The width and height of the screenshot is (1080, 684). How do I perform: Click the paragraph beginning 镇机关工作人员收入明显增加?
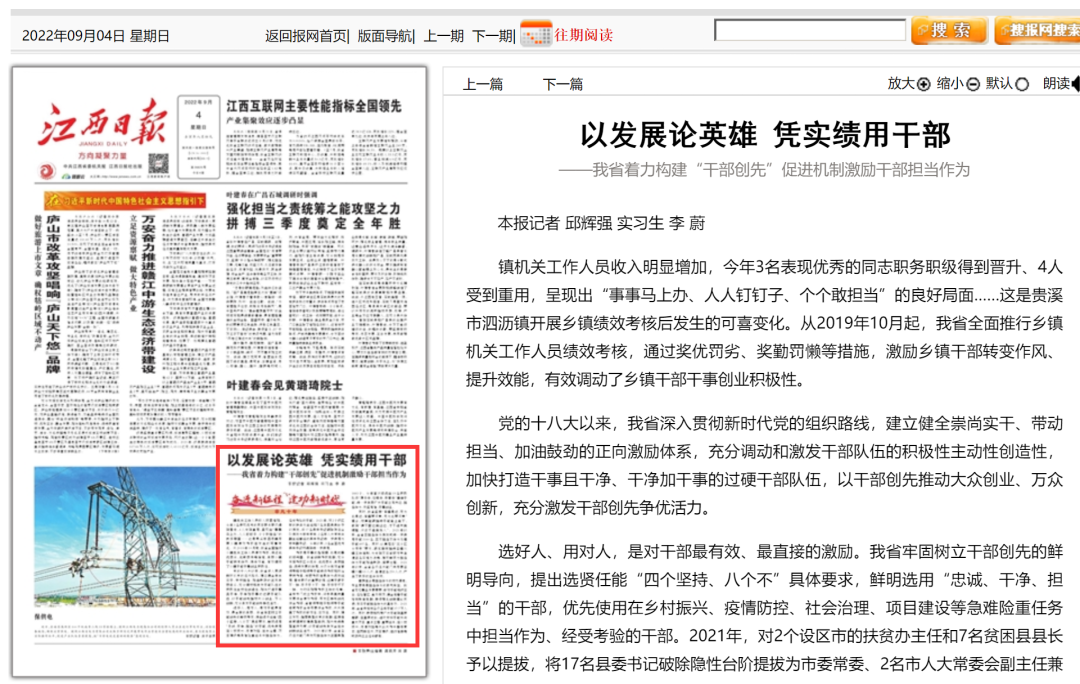[x=765, y=323]
